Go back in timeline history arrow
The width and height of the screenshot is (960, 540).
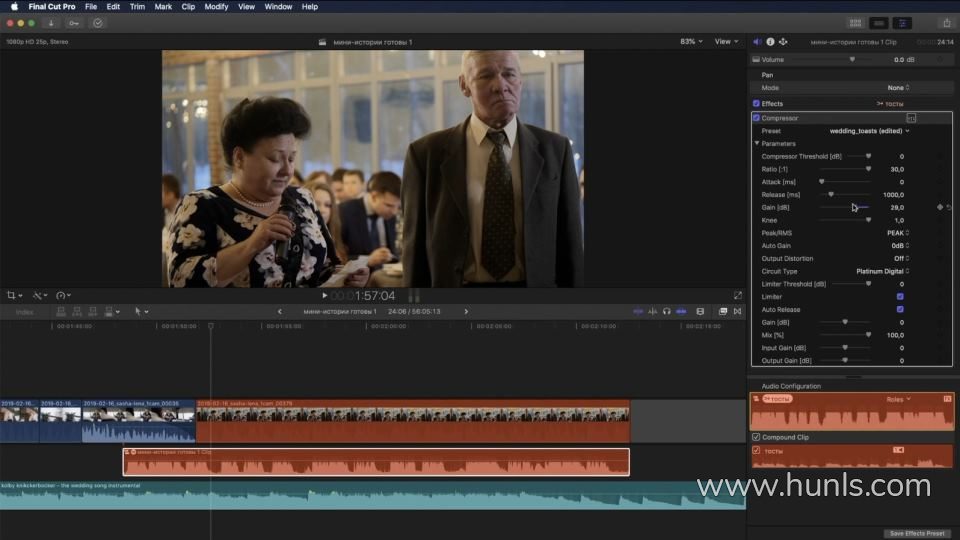[280, 312]
